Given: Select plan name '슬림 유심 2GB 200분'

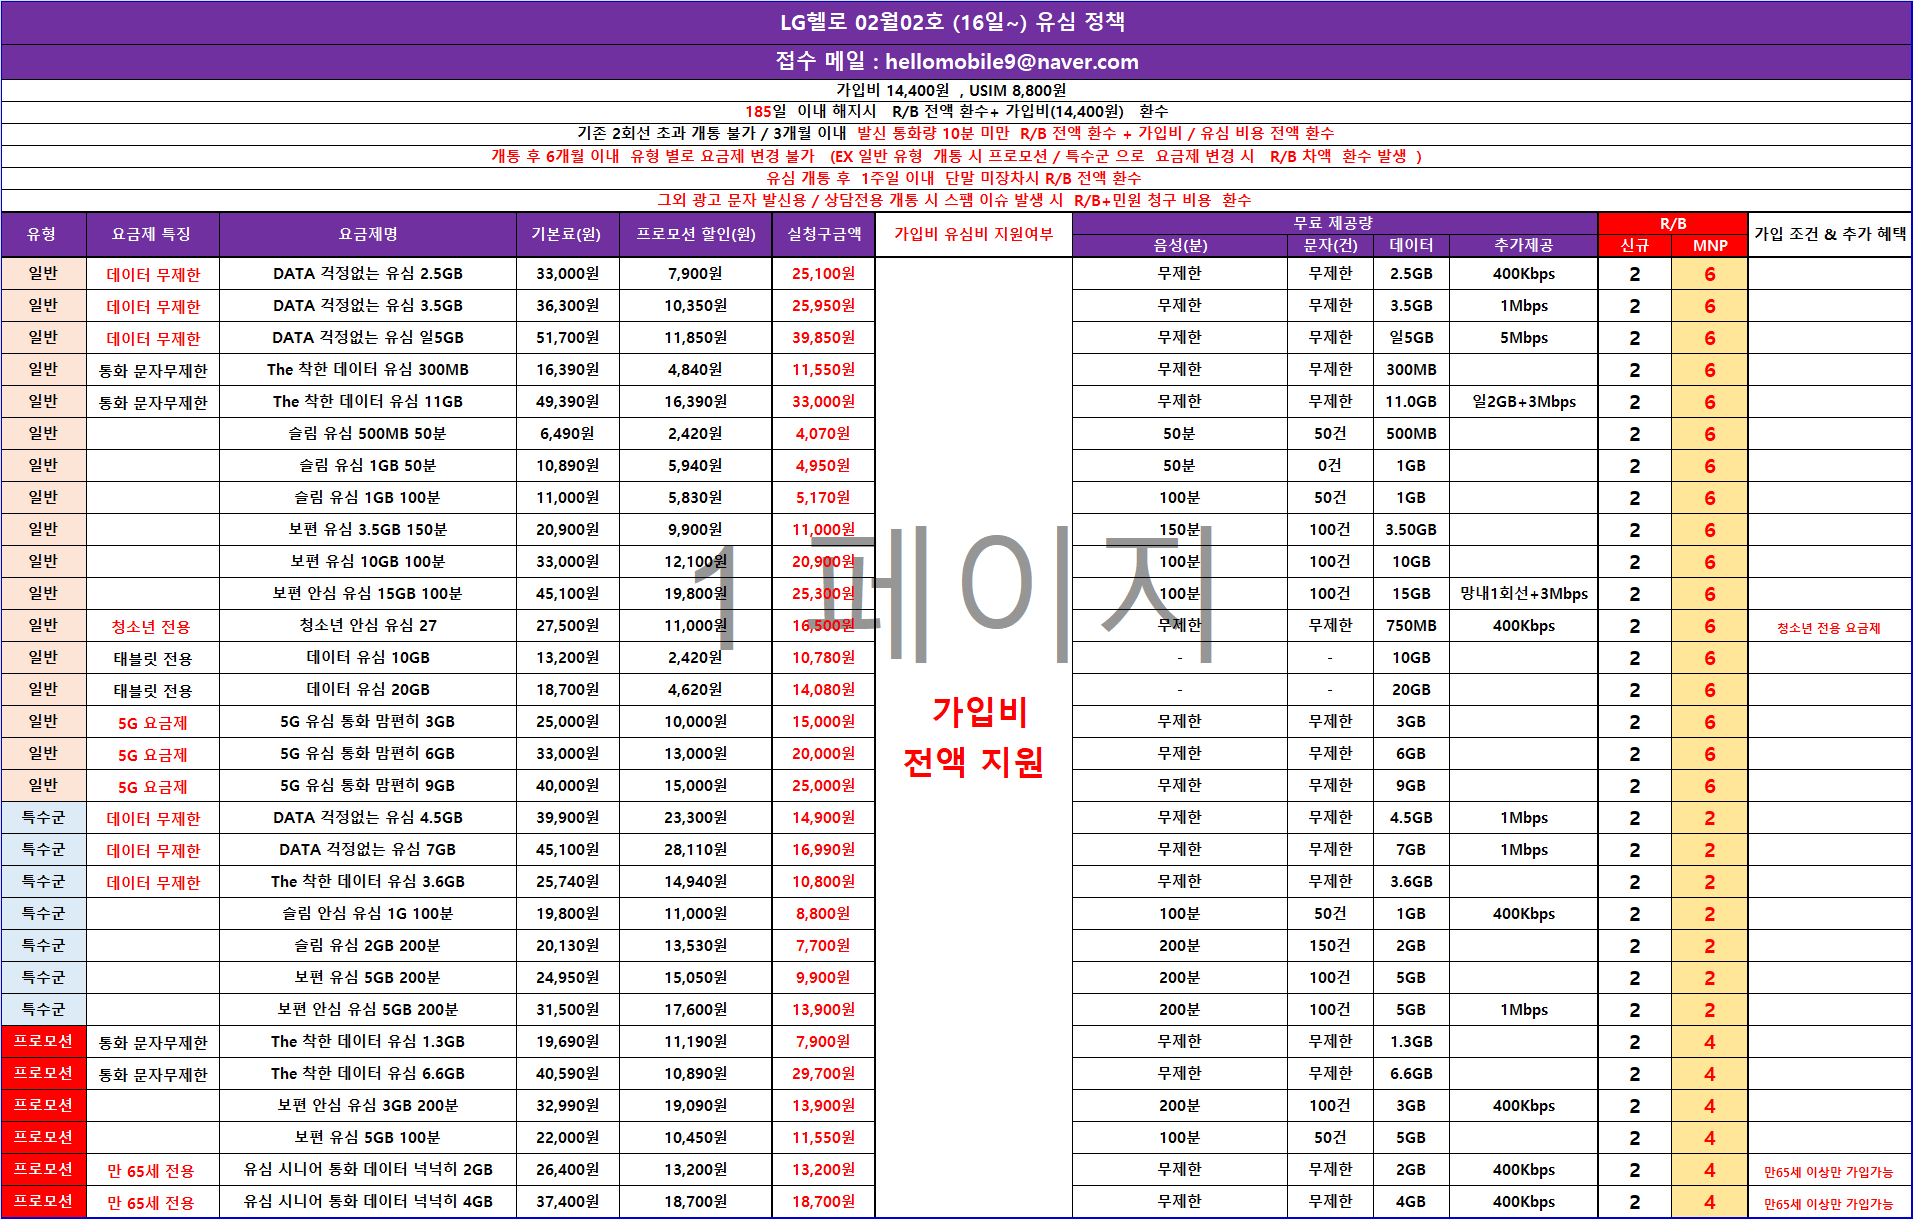Looking at the screenshot, I should (x=368, y=945).
